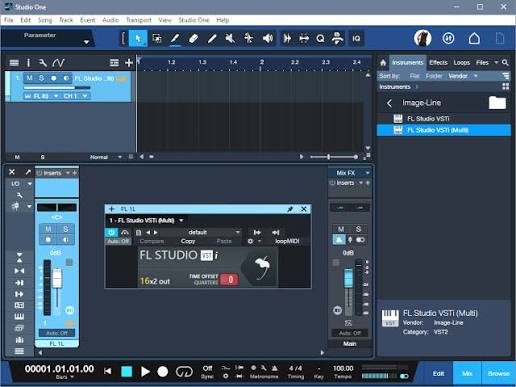Screen dimensions: 516x387
Task: Select the Range tool
Action: click(157, 38)
